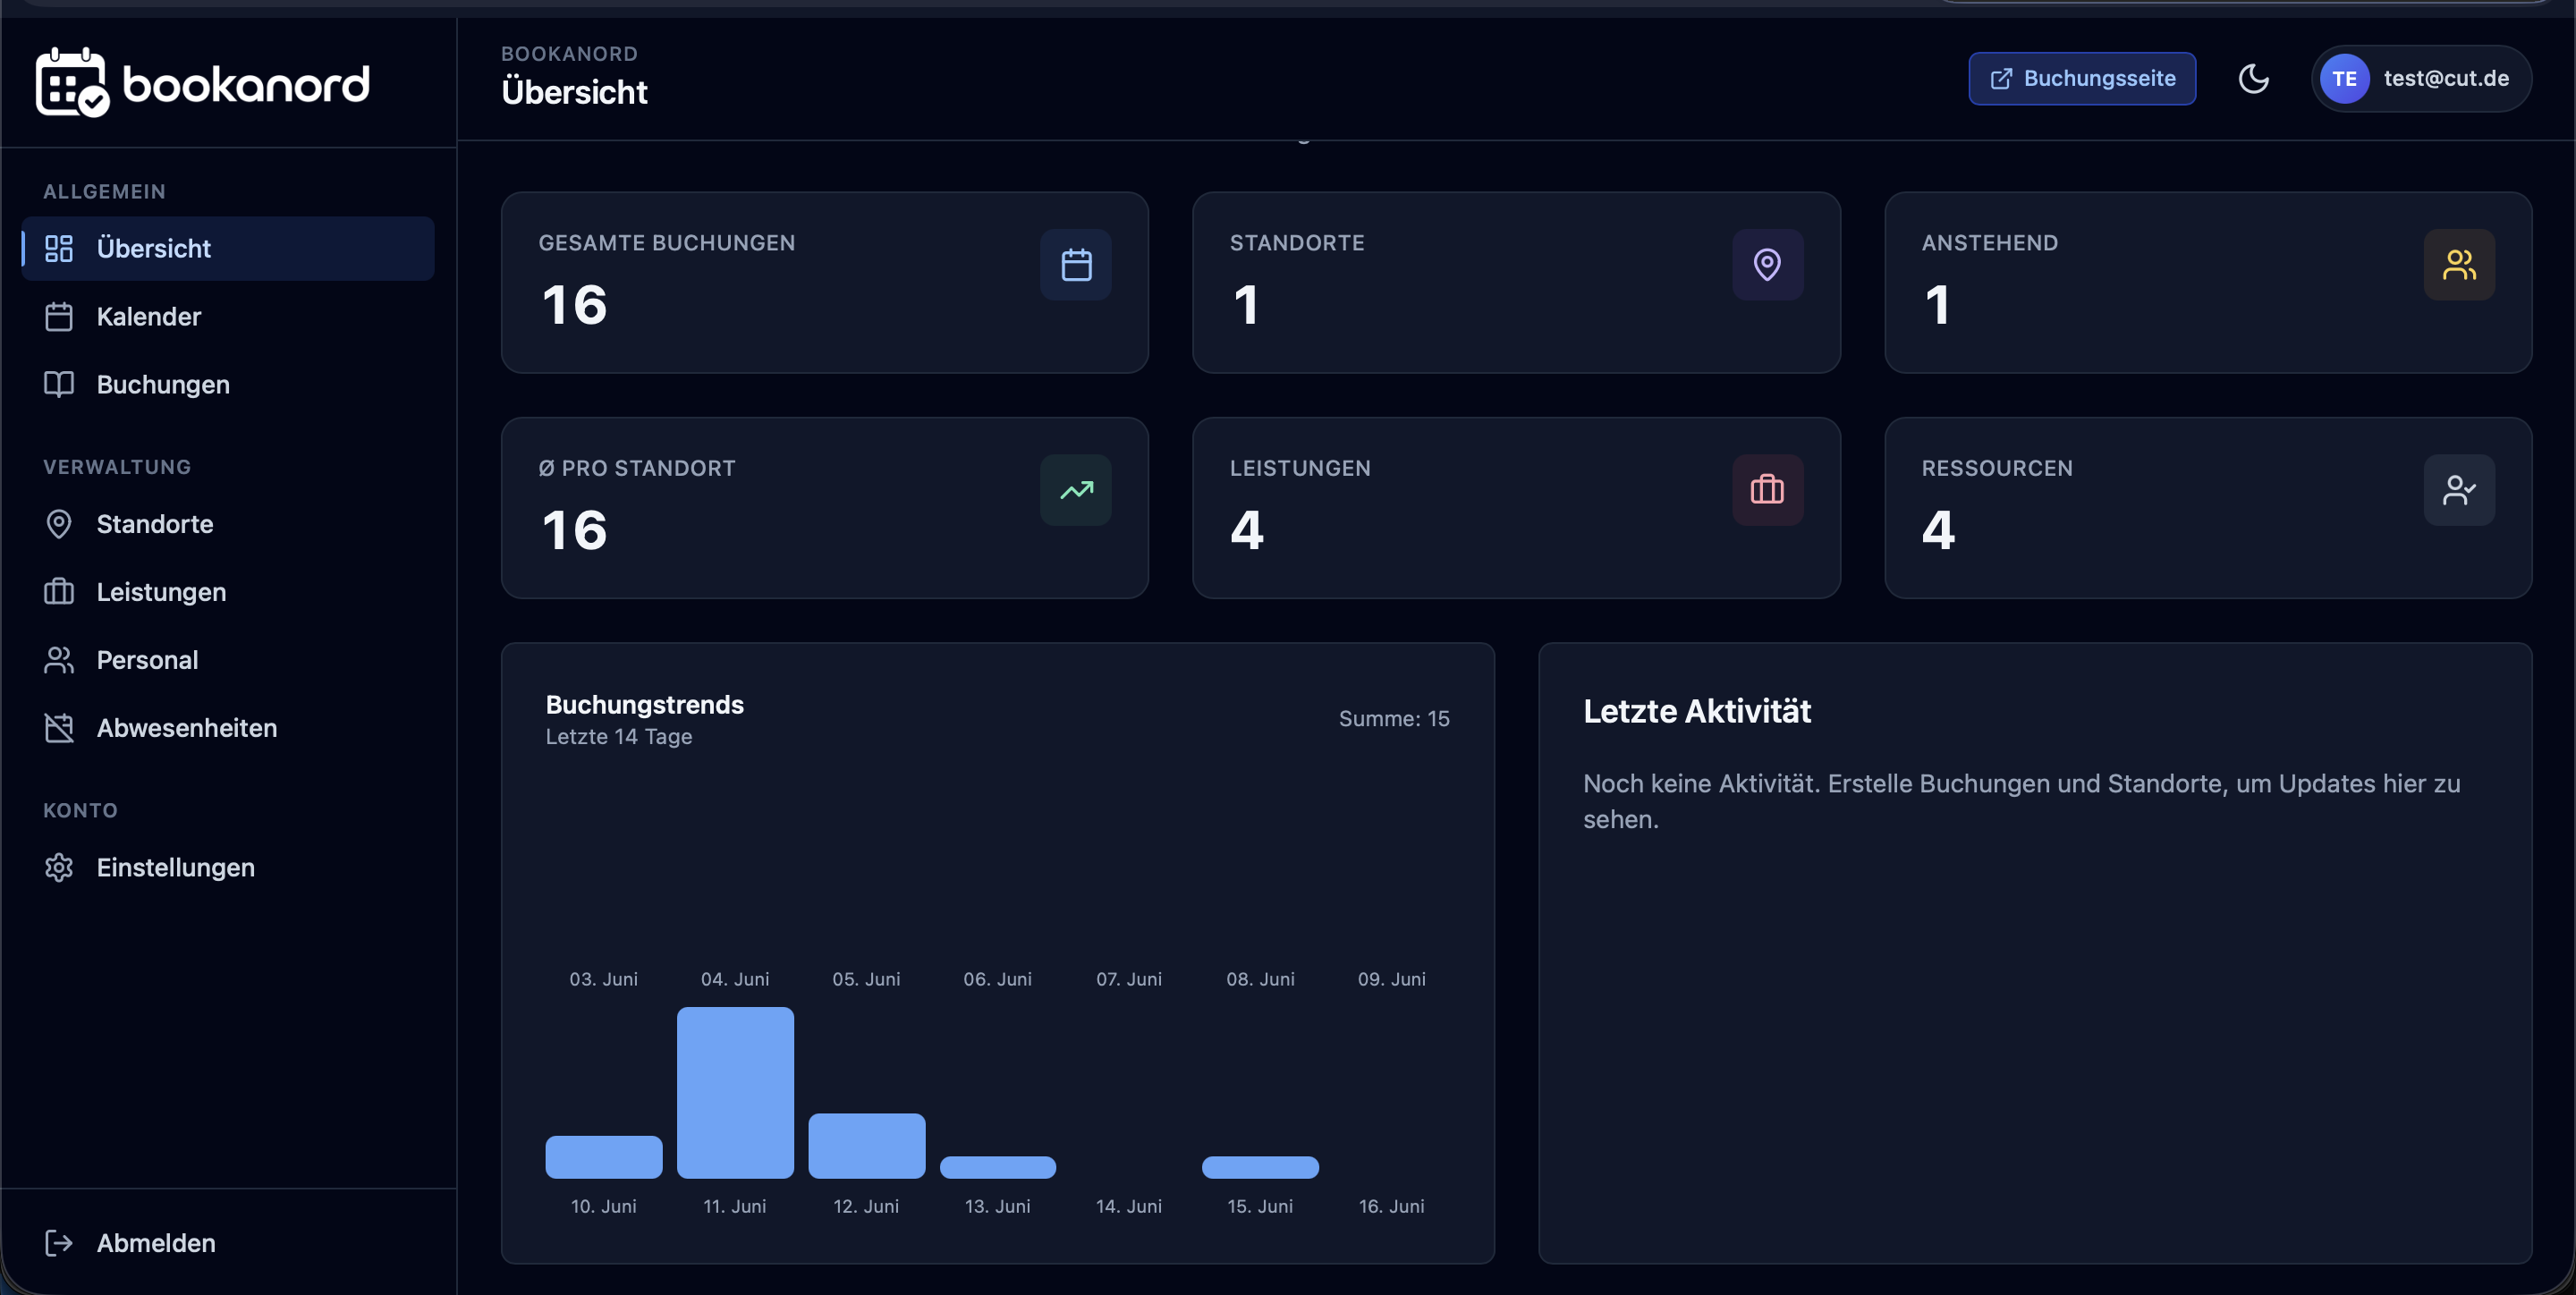This screenshot has width=2576, height=1295.
Task: Navigate to Standorte under Verwaltung
Action: [228, 524]
